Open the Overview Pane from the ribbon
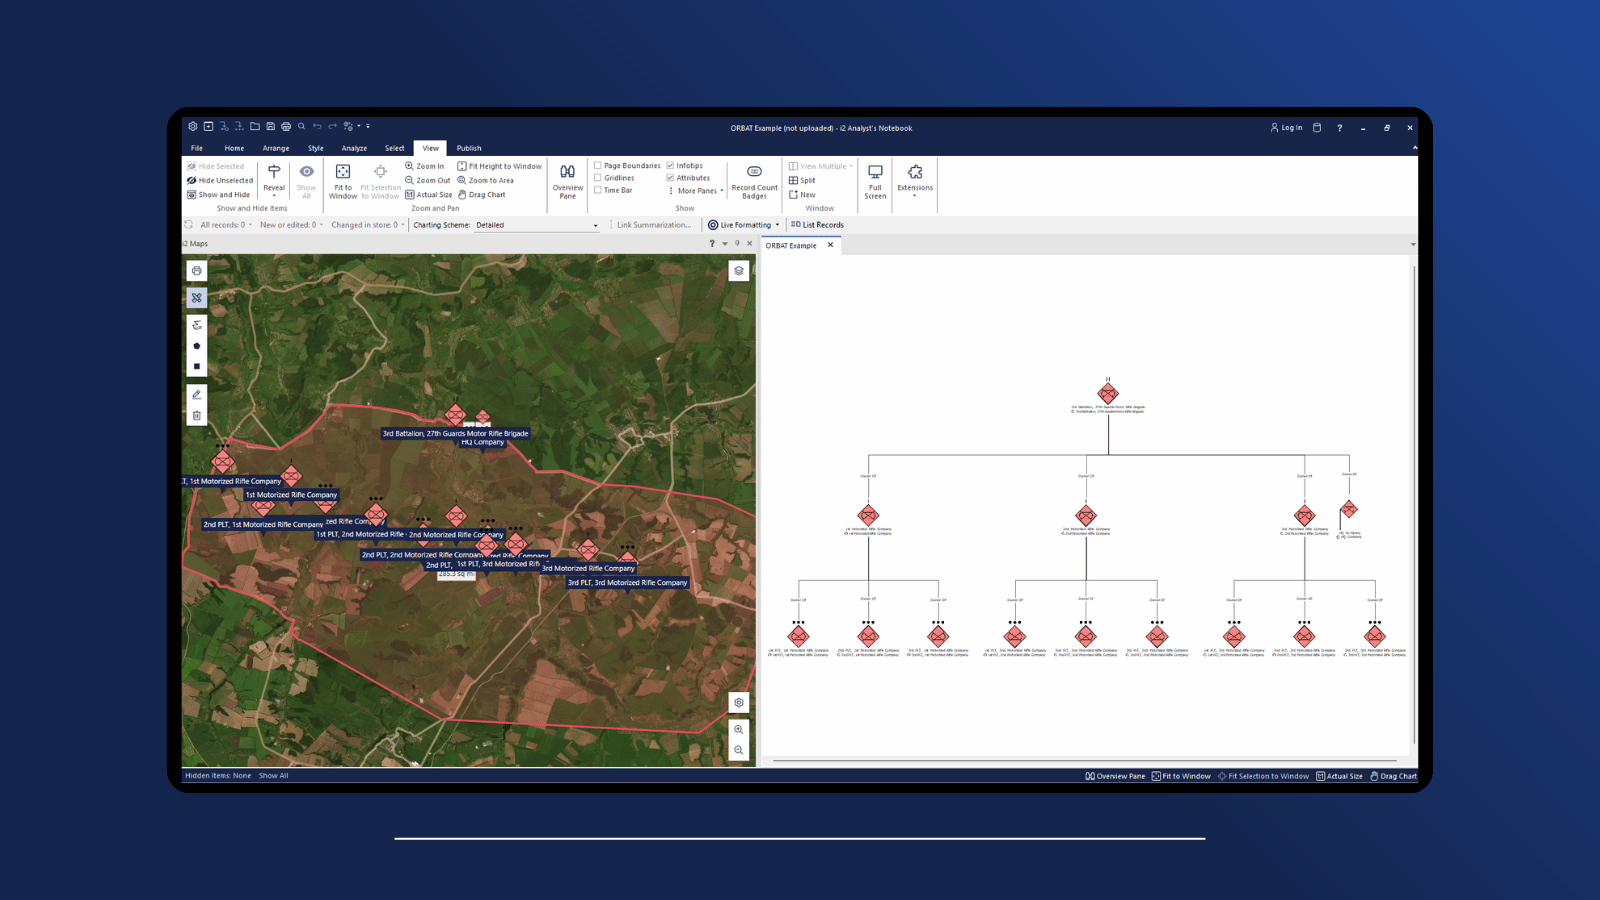The image size is (1600, 900). [x=567, y=181]
